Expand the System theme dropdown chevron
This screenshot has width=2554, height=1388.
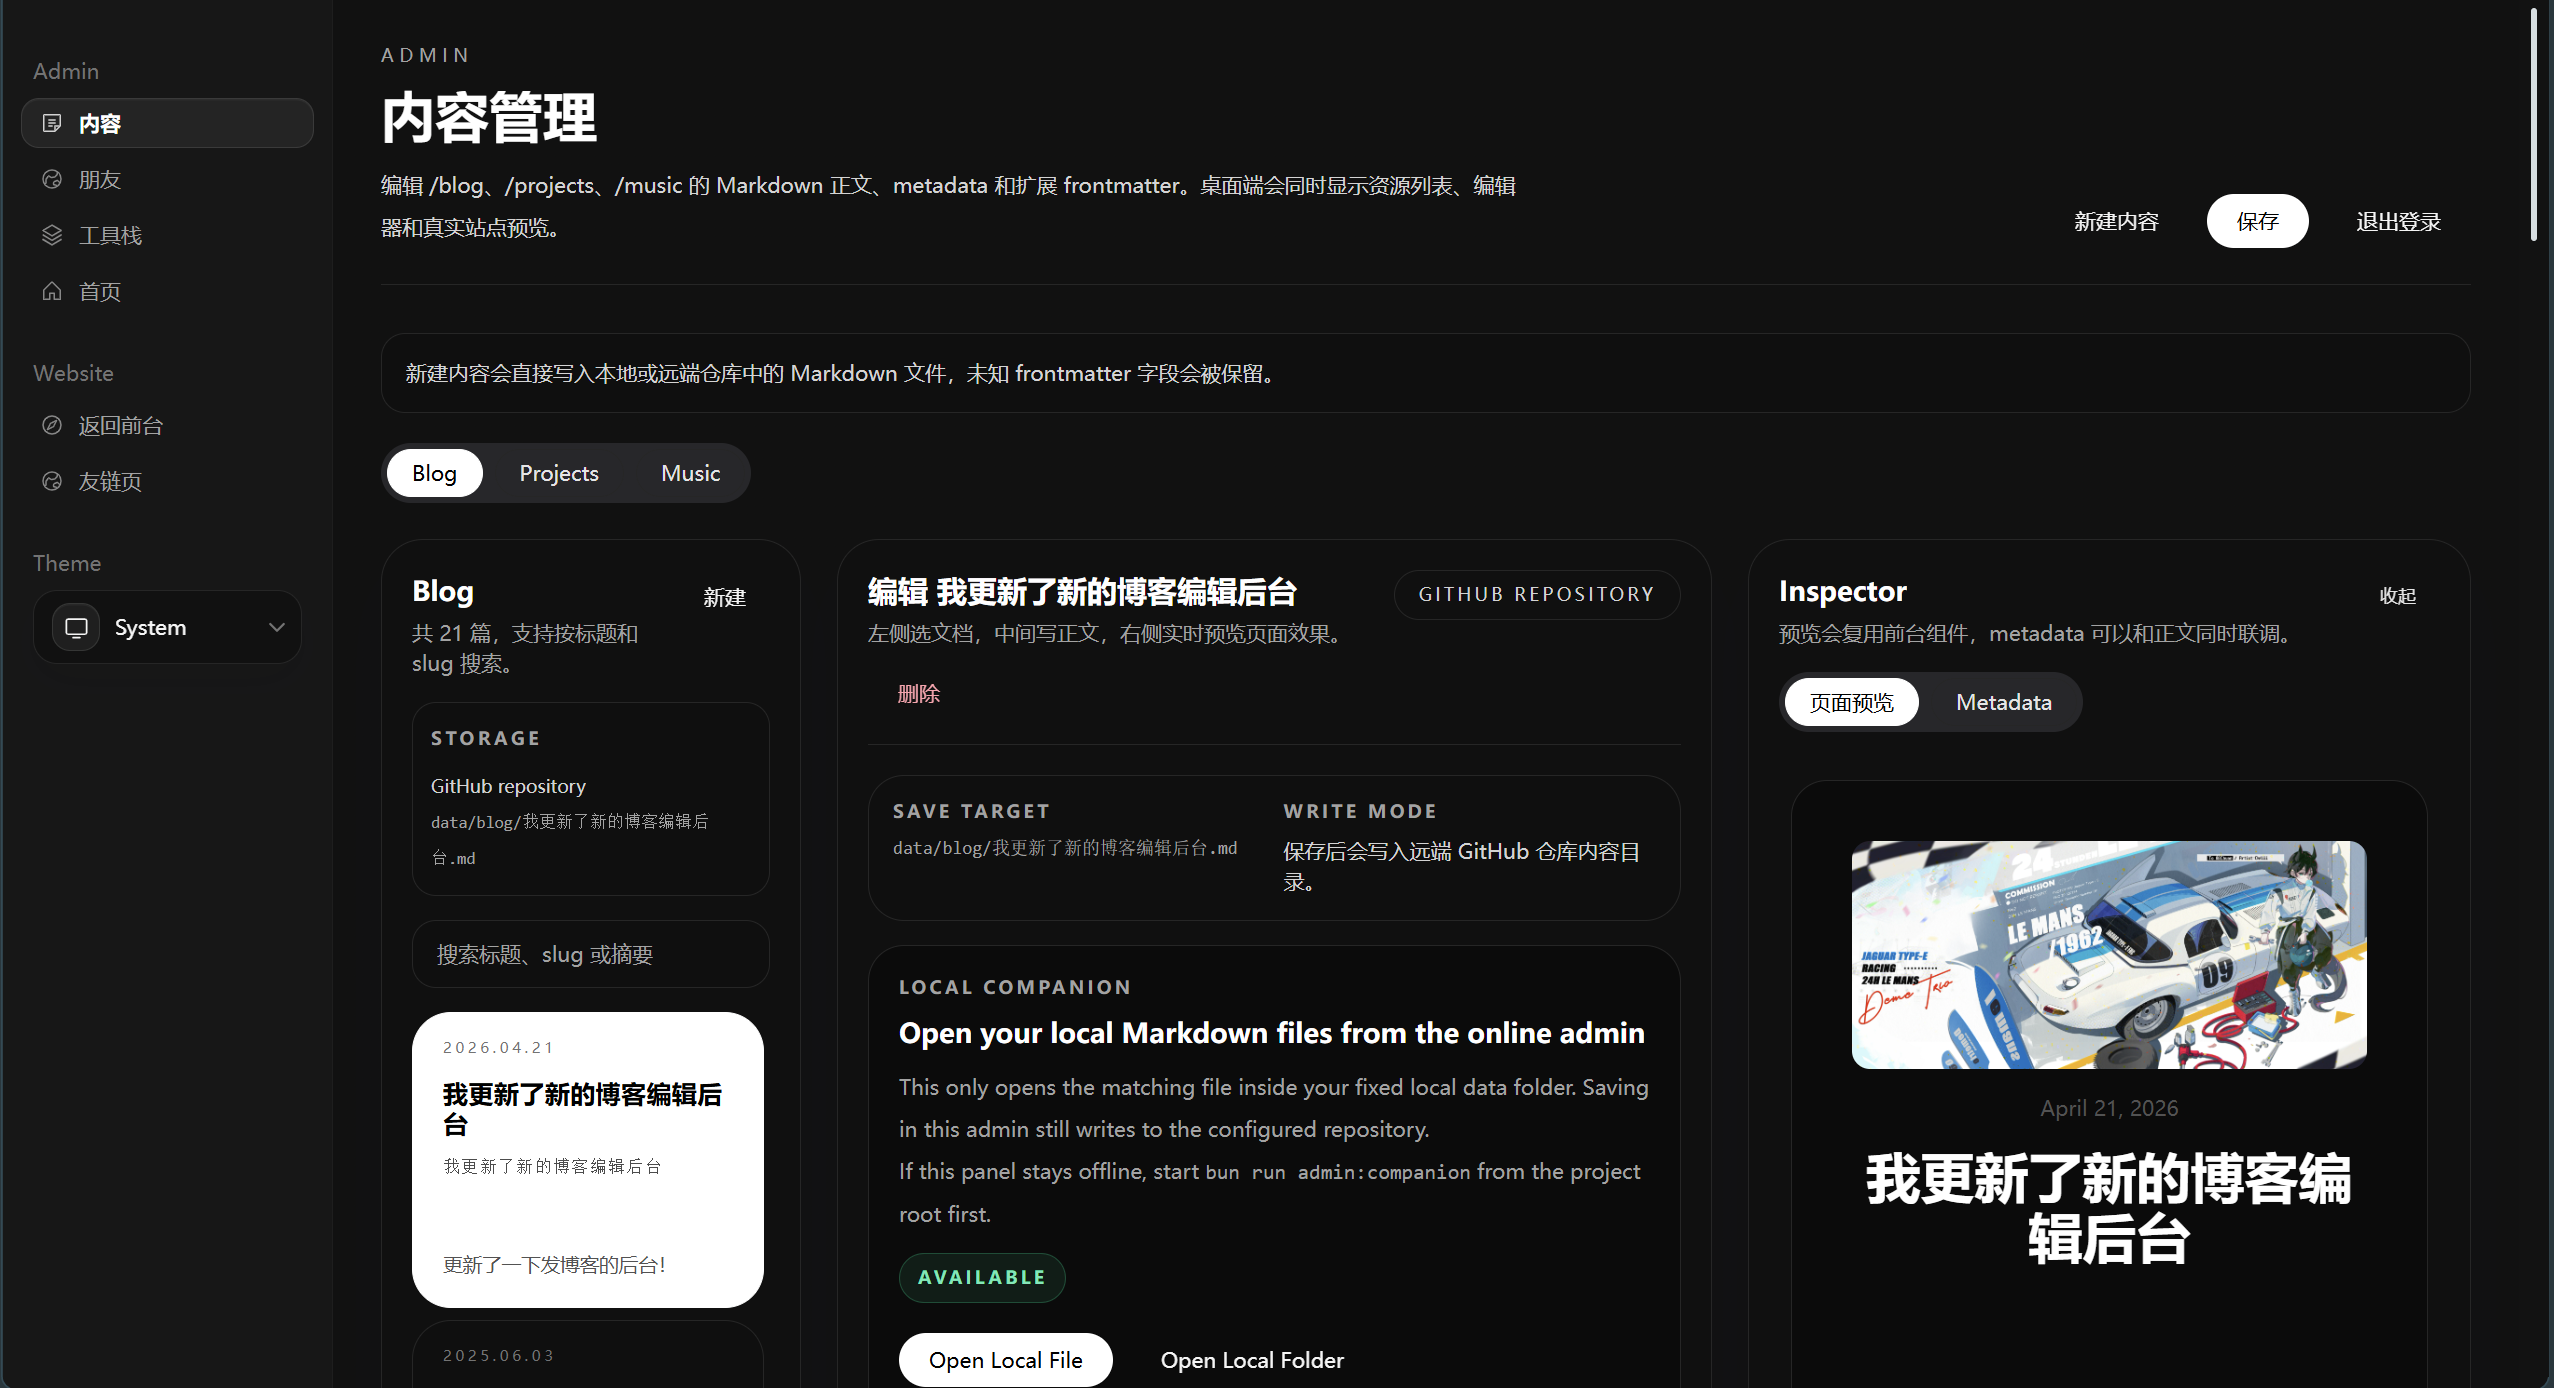(x=277, y=627)
